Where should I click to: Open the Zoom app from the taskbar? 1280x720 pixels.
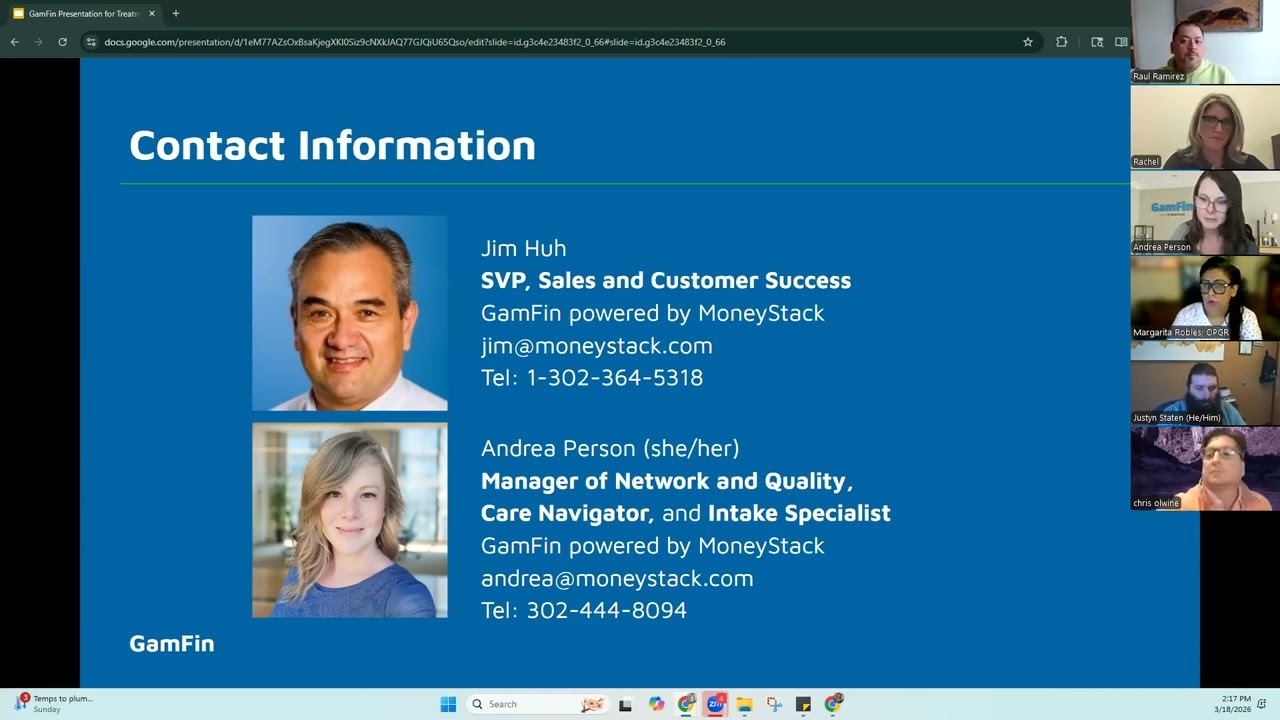pyautogui.click(x=715, y=704)
